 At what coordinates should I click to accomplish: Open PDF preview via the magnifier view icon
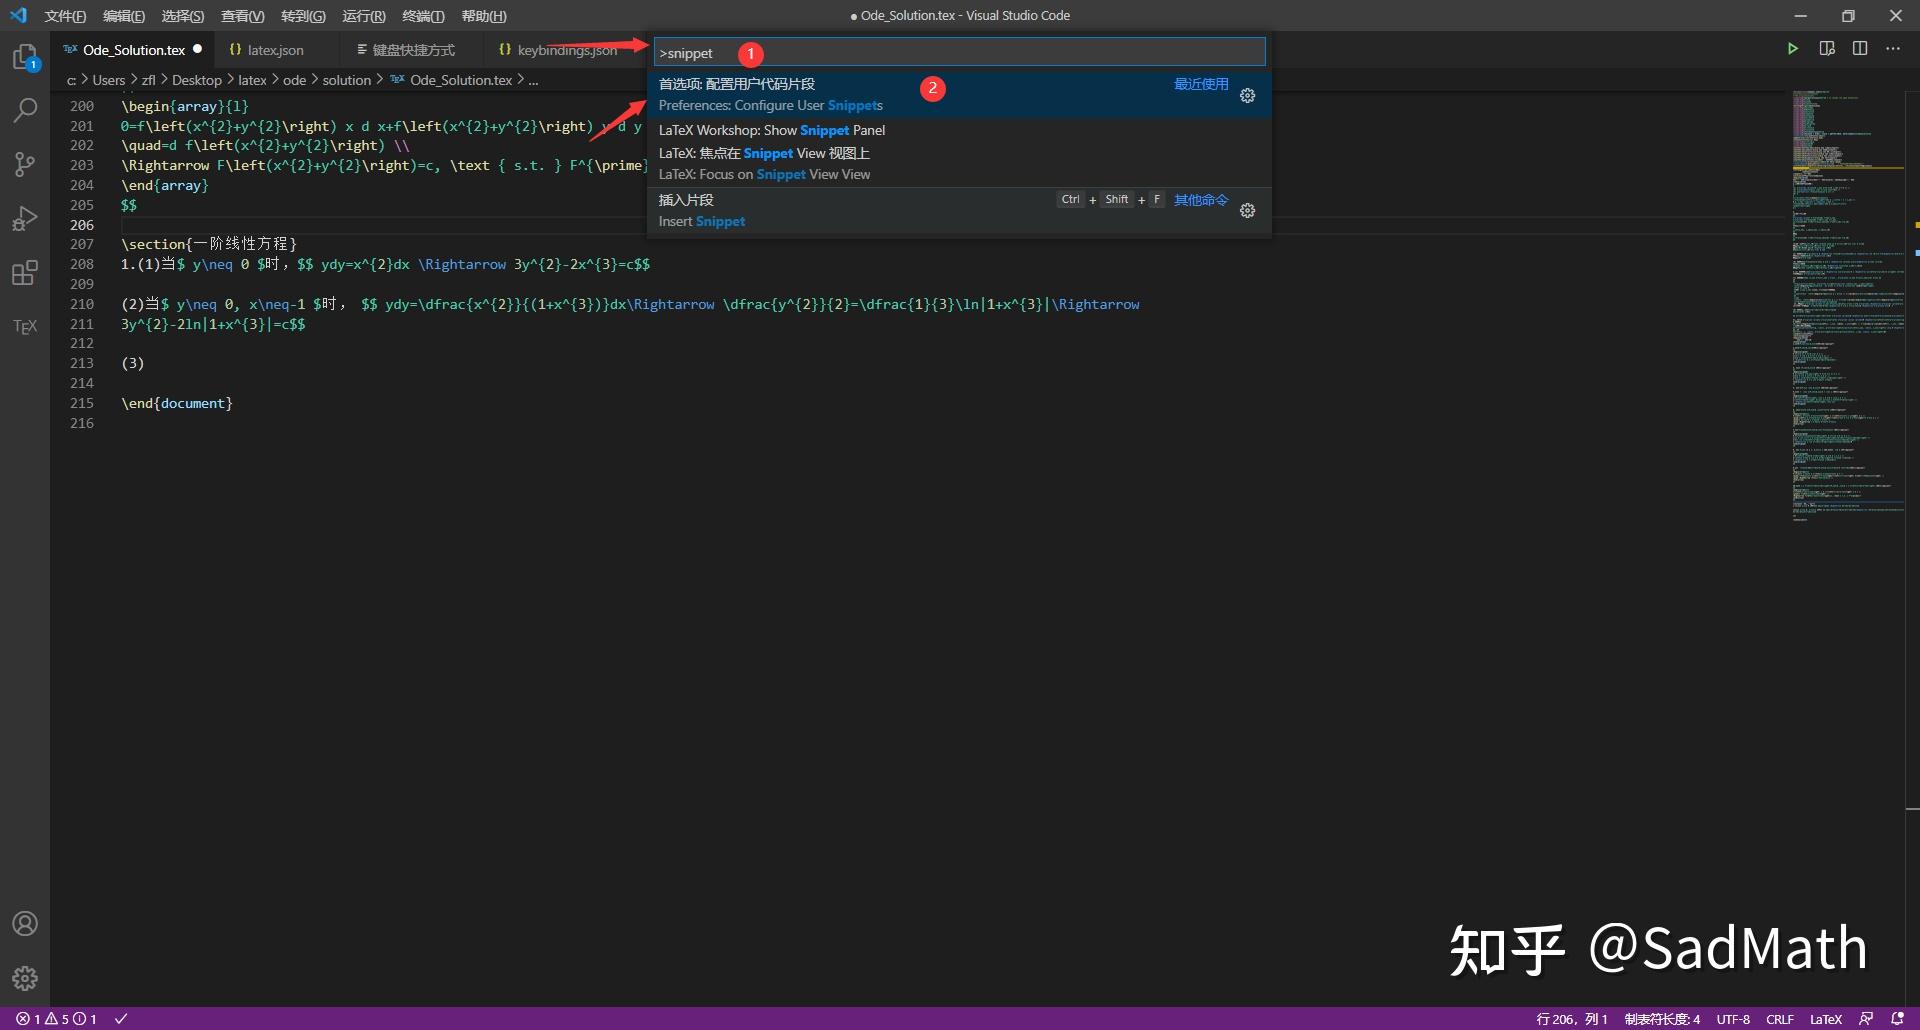(x=1827, y=48)
